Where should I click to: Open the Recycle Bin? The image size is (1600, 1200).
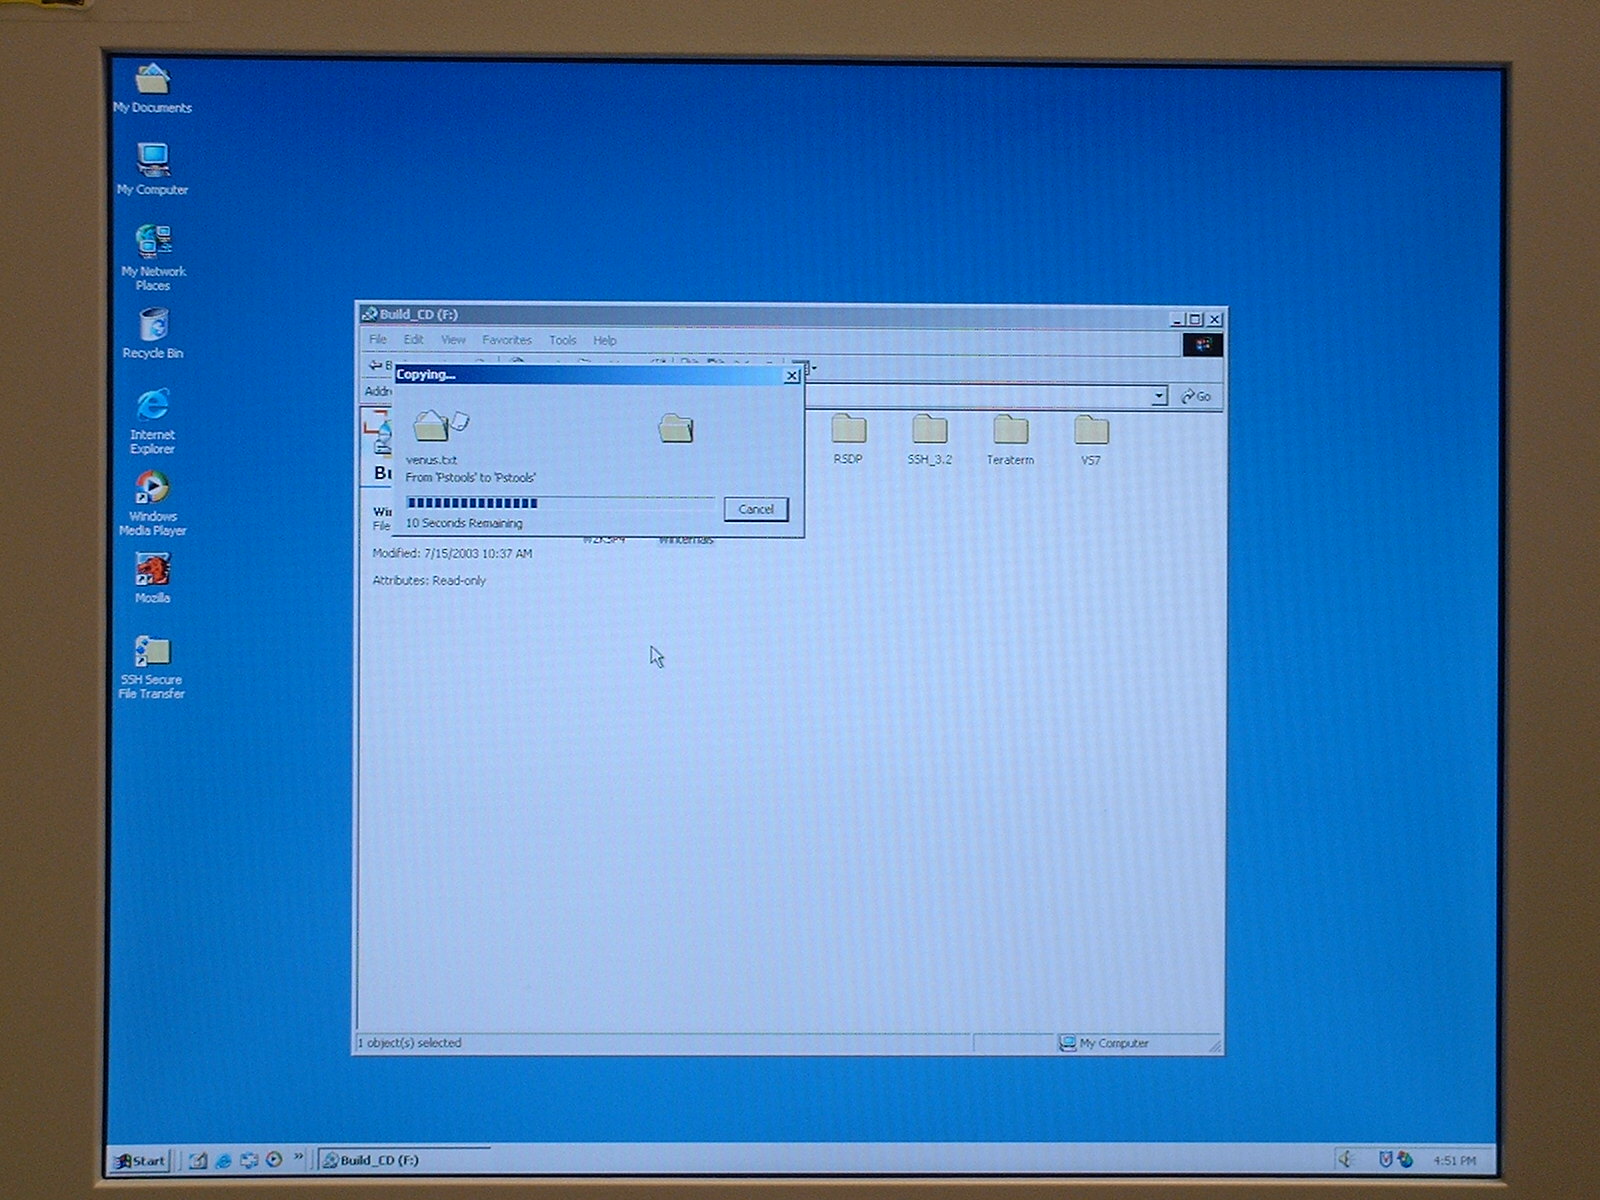pyautogui.click(x=153, y=326)
